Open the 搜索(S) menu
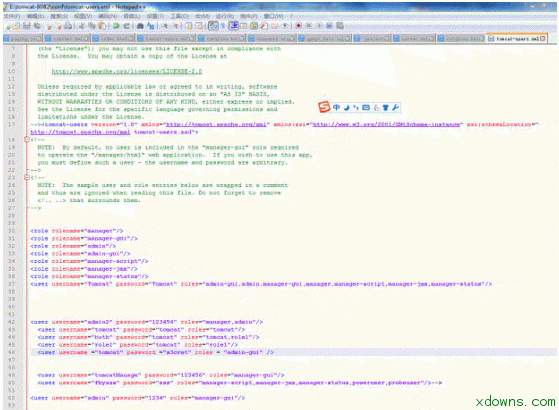Screen dimensions: 559x410 click(59, 16)
